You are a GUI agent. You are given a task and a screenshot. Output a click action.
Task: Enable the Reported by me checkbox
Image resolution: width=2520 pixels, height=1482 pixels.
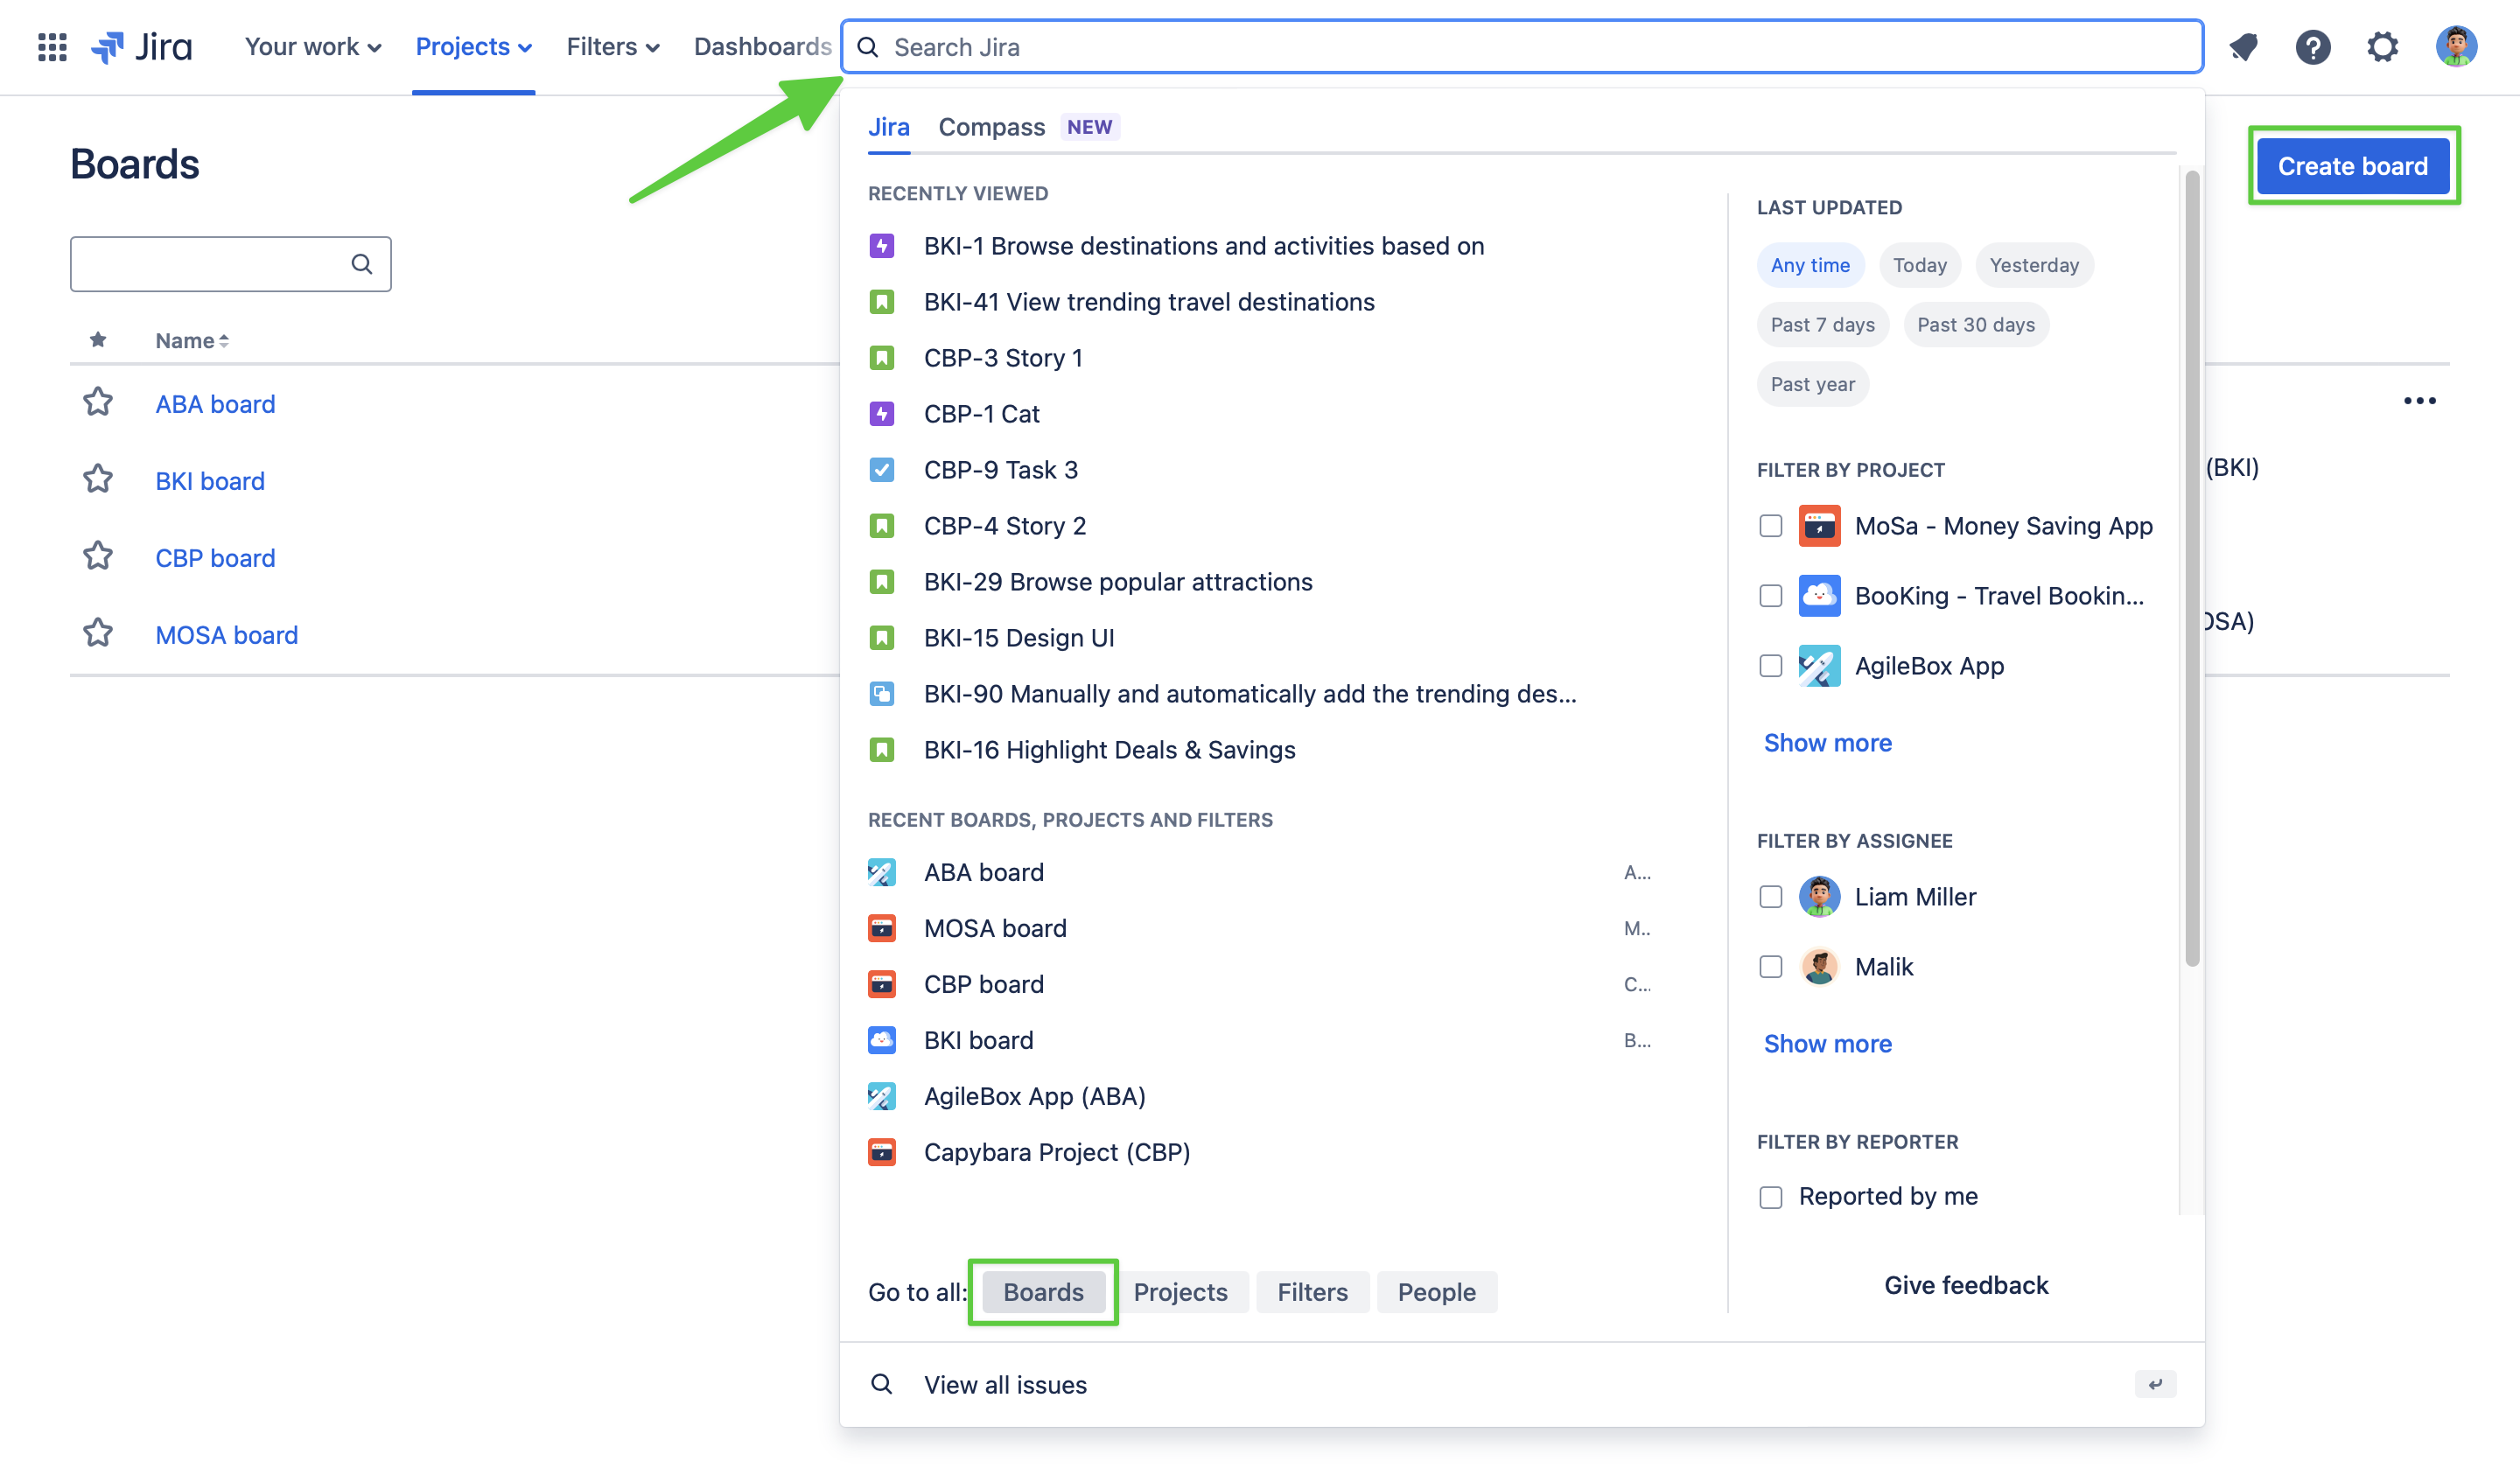point(1771,1197)
